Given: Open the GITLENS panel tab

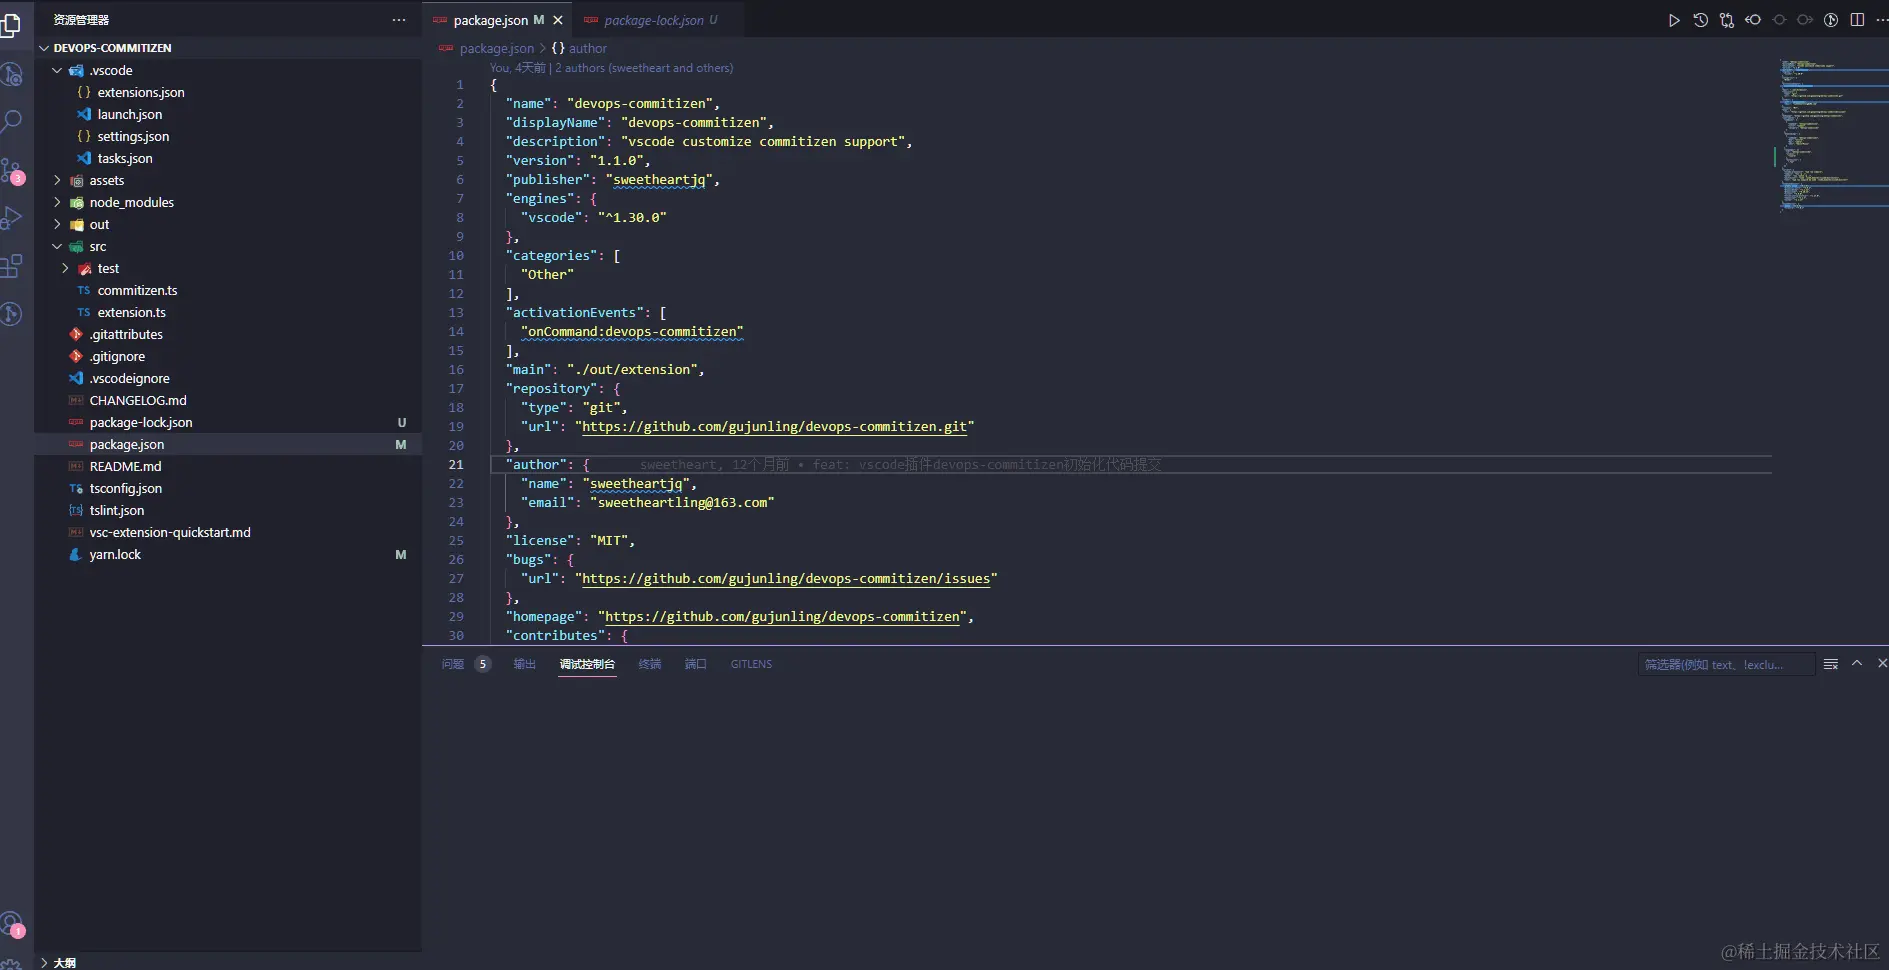Looking at the screenshot, I should click(751, 664).
